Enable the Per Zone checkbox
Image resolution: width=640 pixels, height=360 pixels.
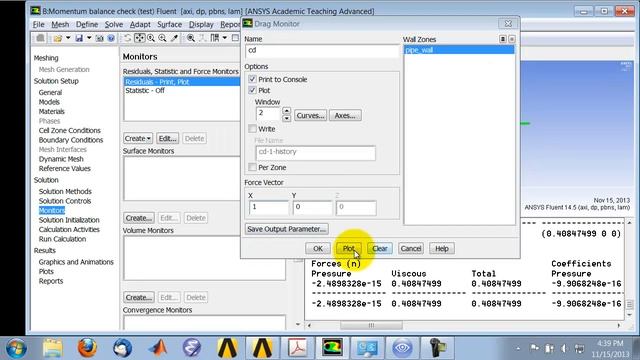[x=252, y=167]
